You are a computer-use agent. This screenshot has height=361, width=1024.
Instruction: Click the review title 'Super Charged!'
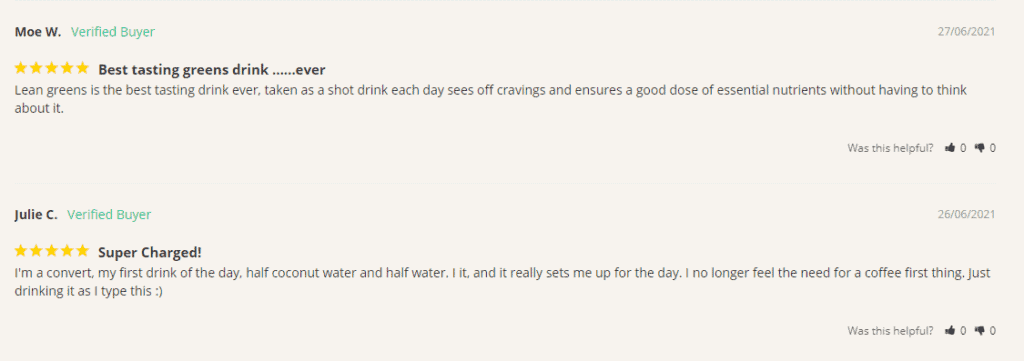tap(150, 253)
